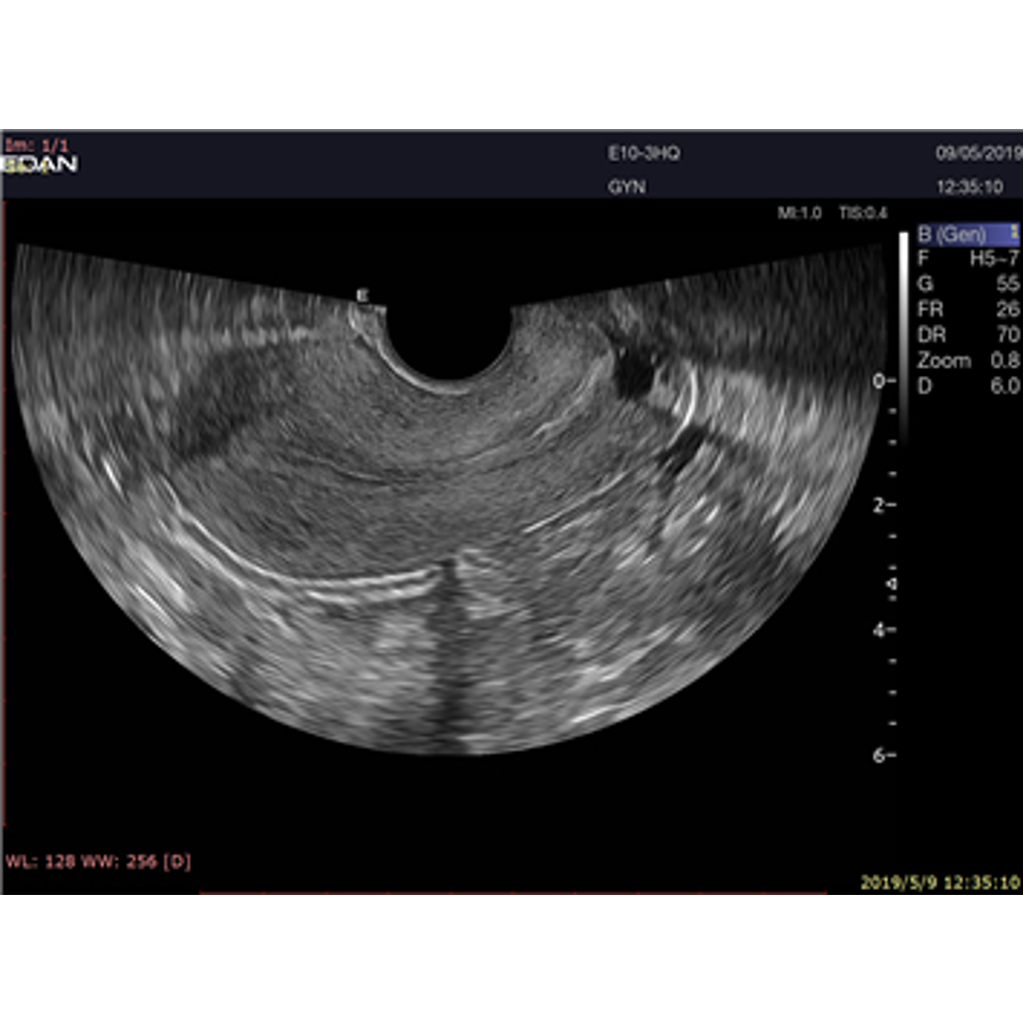
Task: Click the 0 cm depth scale marker
Action: pyautogui.click(x=884, y=381)
